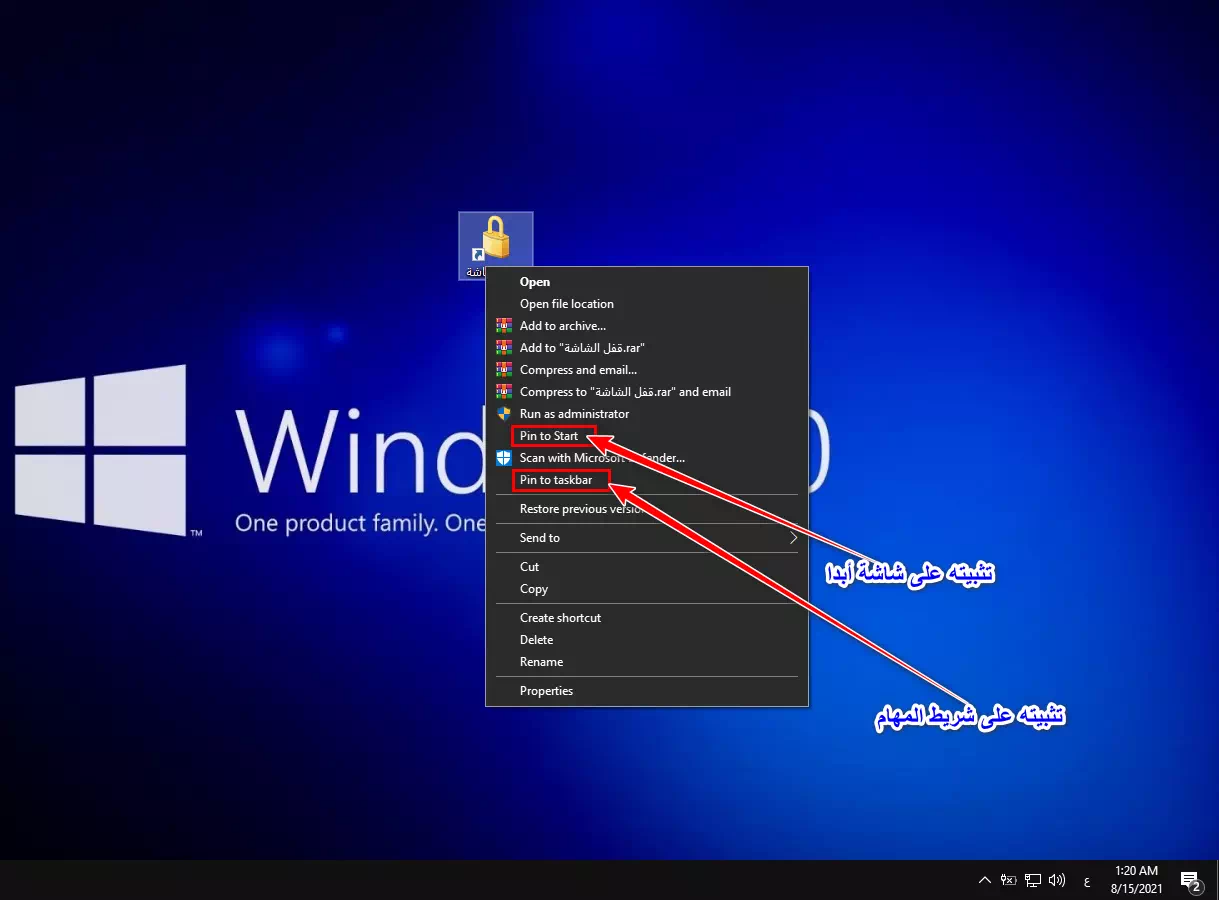This screenshot has width=1219, height=900.
Task: Select Open from the context menu
Action: 535,282
